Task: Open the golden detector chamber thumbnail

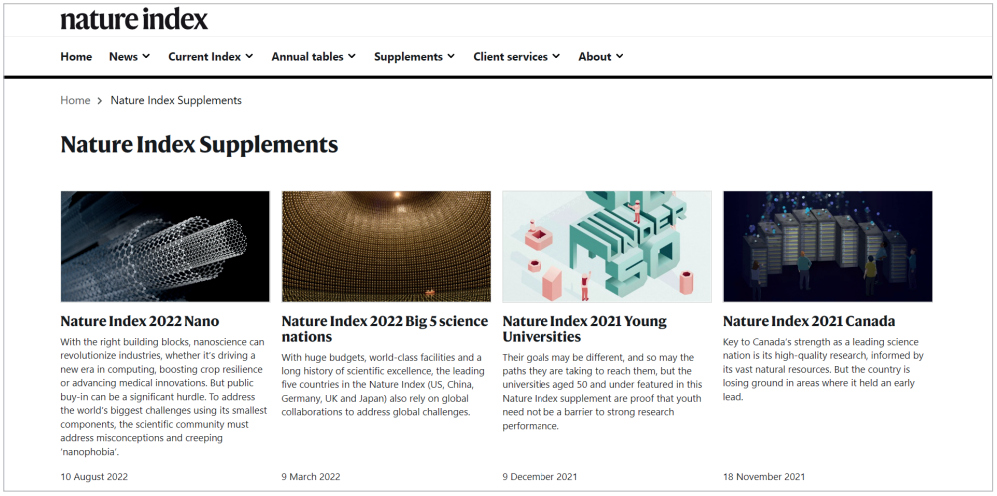Action: pos(386,247)
